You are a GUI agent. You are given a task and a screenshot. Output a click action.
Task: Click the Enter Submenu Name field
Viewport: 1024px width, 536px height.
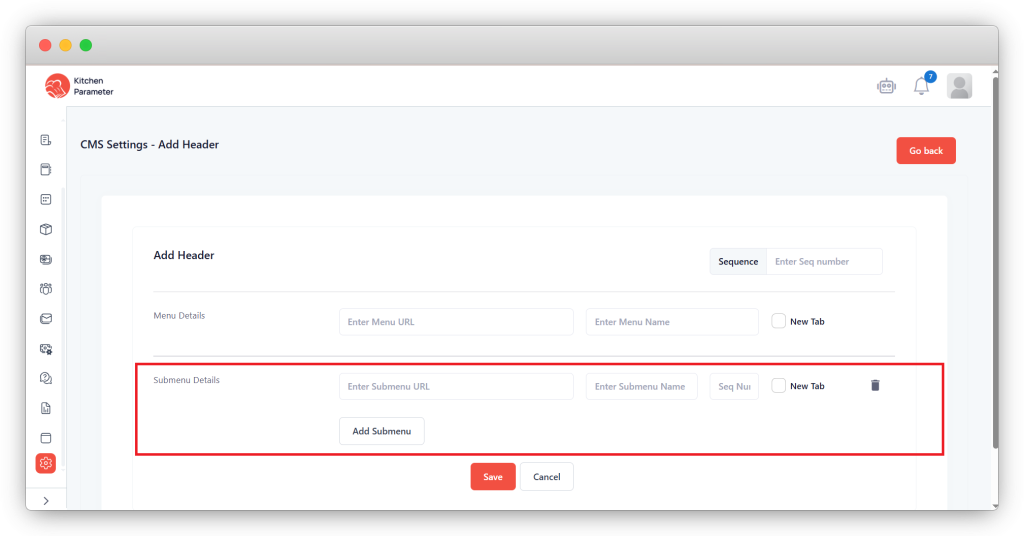(x=641, y=386)
